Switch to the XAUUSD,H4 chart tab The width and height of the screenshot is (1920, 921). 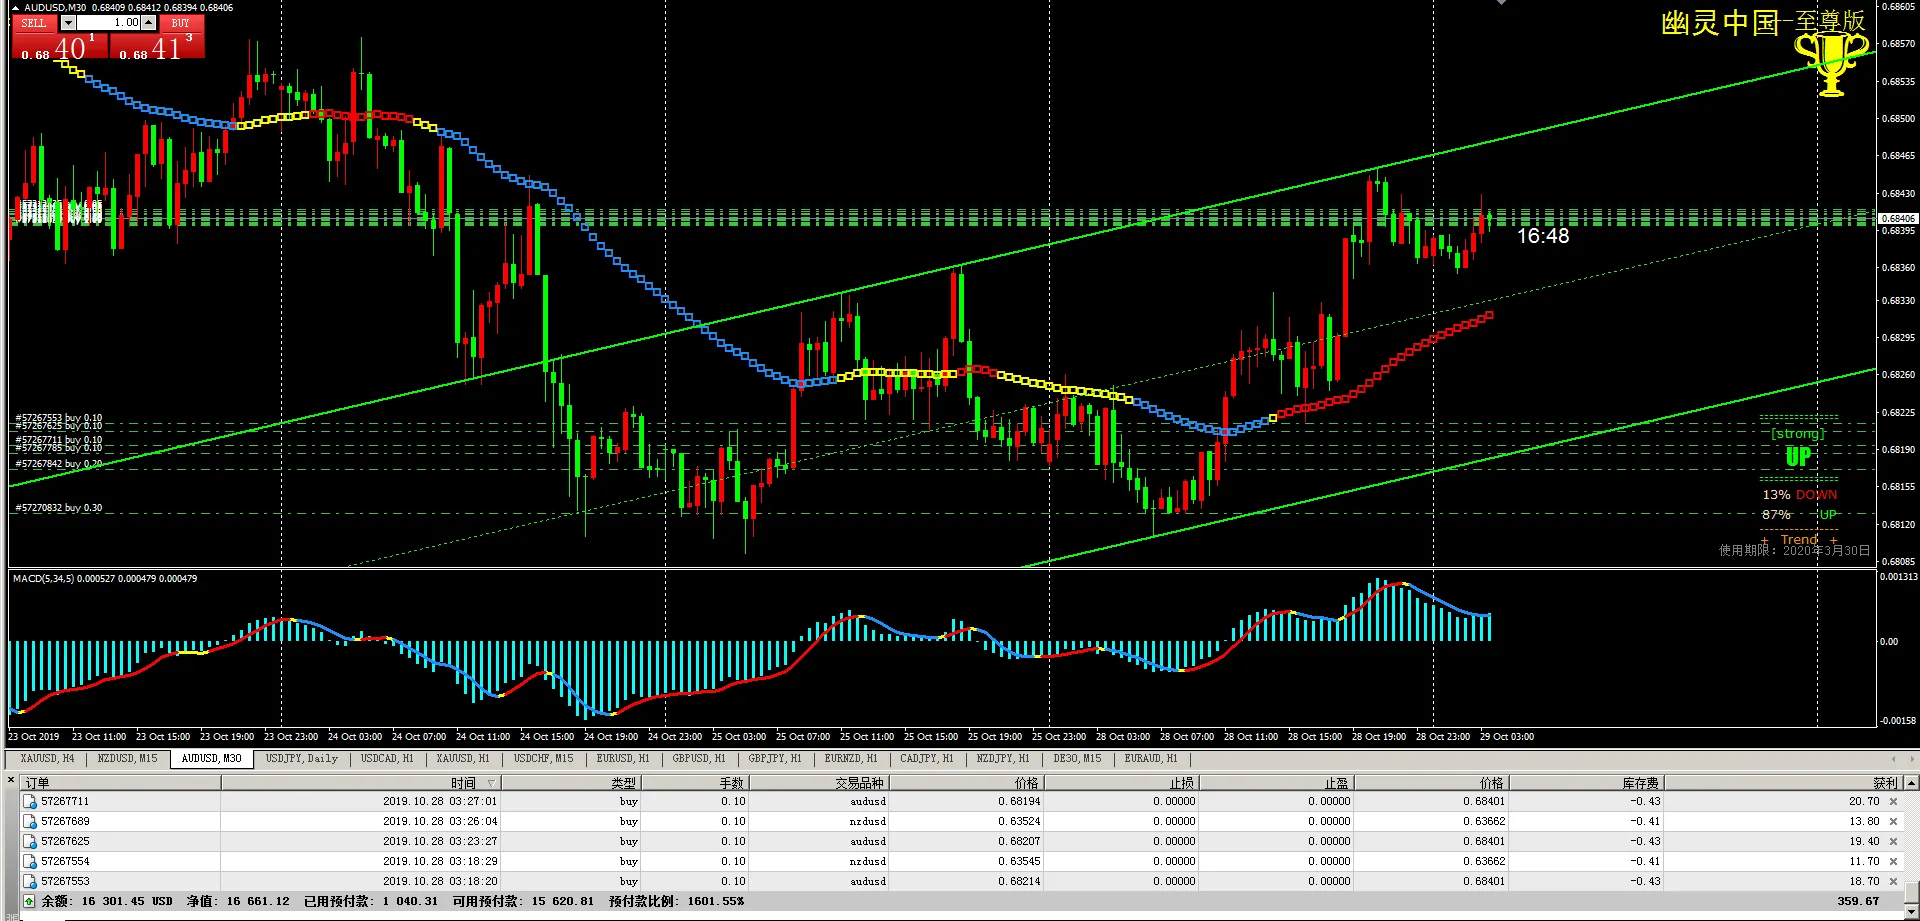point(47,759)
